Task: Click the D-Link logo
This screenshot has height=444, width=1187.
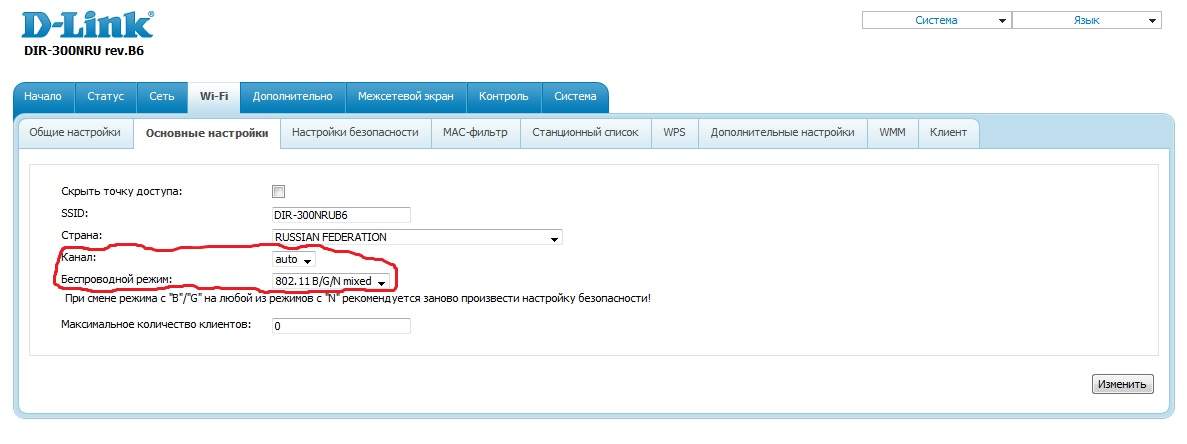Action: [88, 25]
